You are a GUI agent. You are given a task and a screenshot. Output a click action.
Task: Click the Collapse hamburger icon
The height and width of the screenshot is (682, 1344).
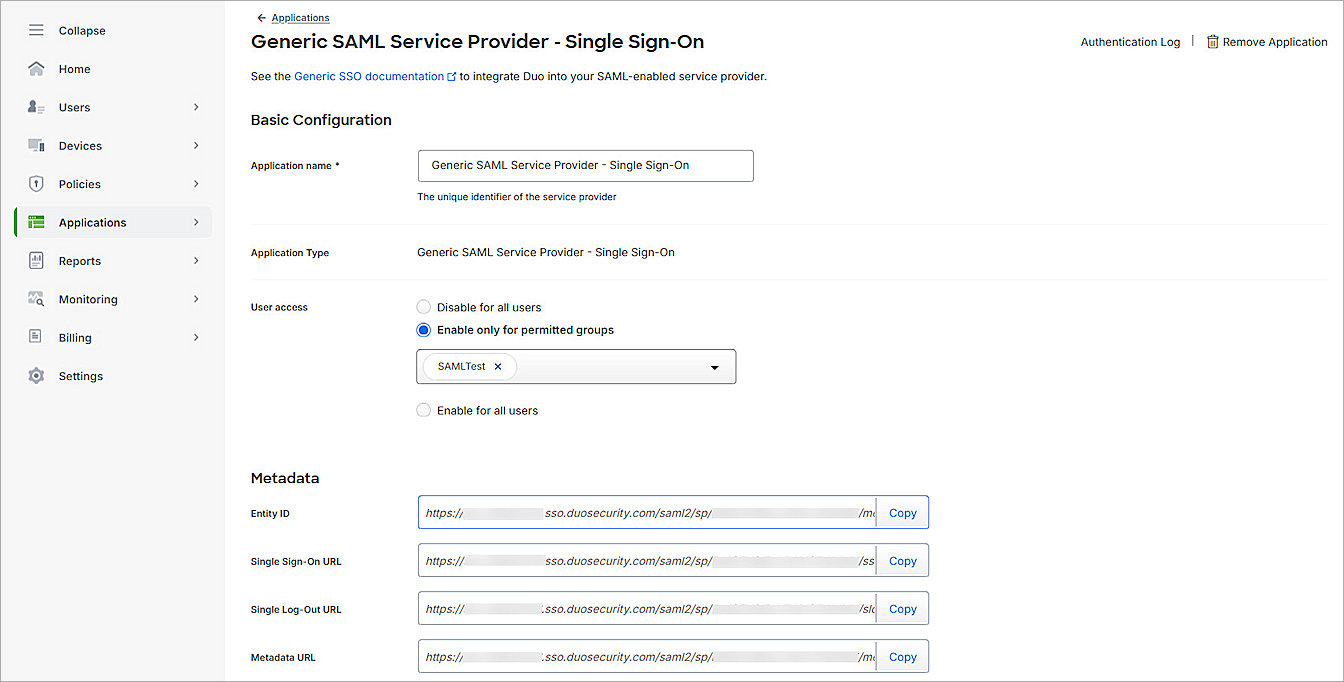click(x=36, y=31)
